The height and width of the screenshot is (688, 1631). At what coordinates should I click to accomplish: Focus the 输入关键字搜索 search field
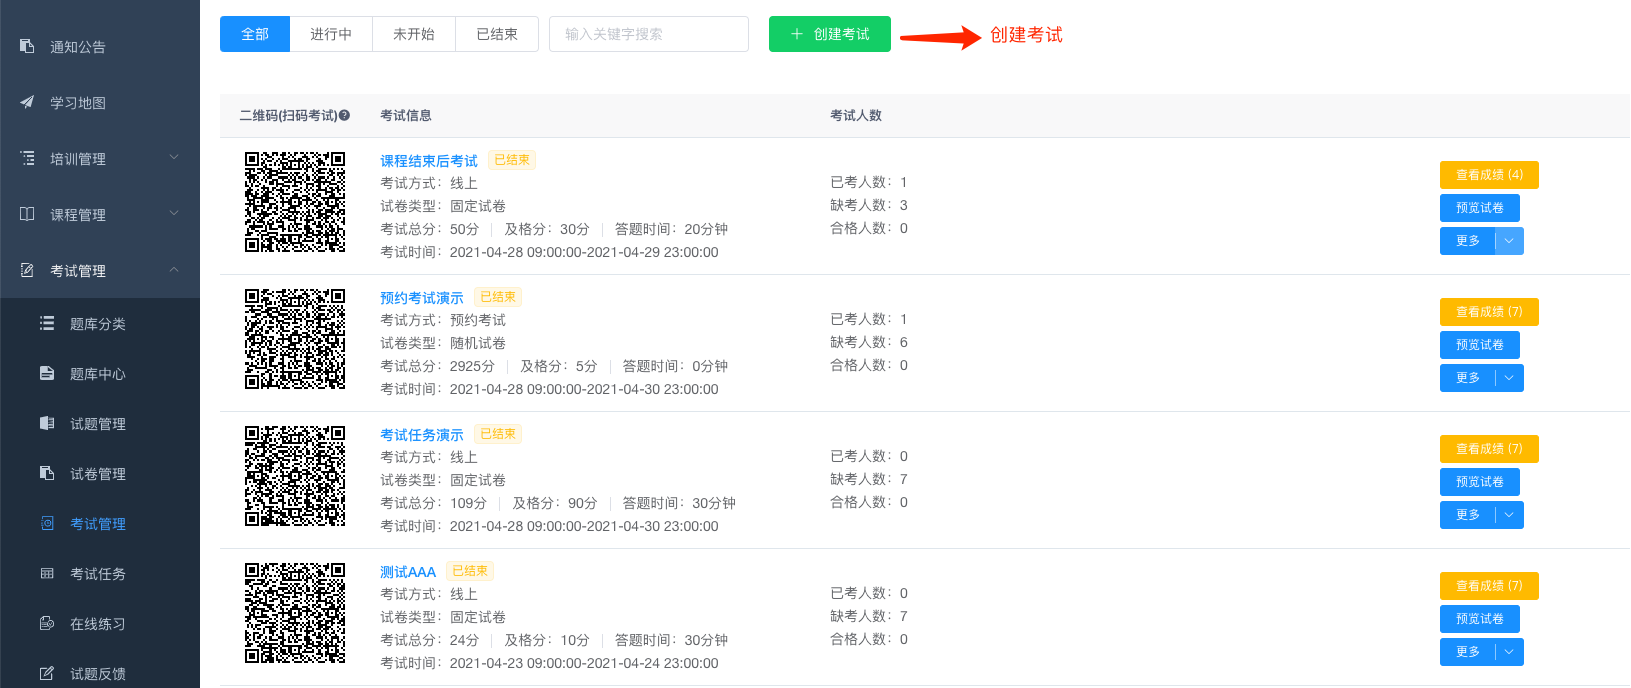(648, 34)
